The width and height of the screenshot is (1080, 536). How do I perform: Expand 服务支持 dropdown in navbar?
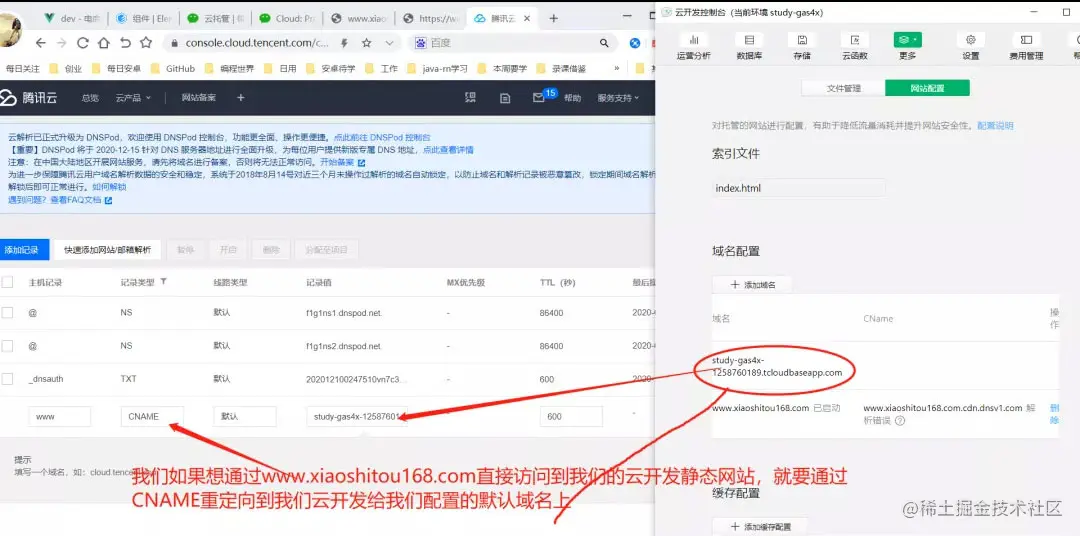618,98
